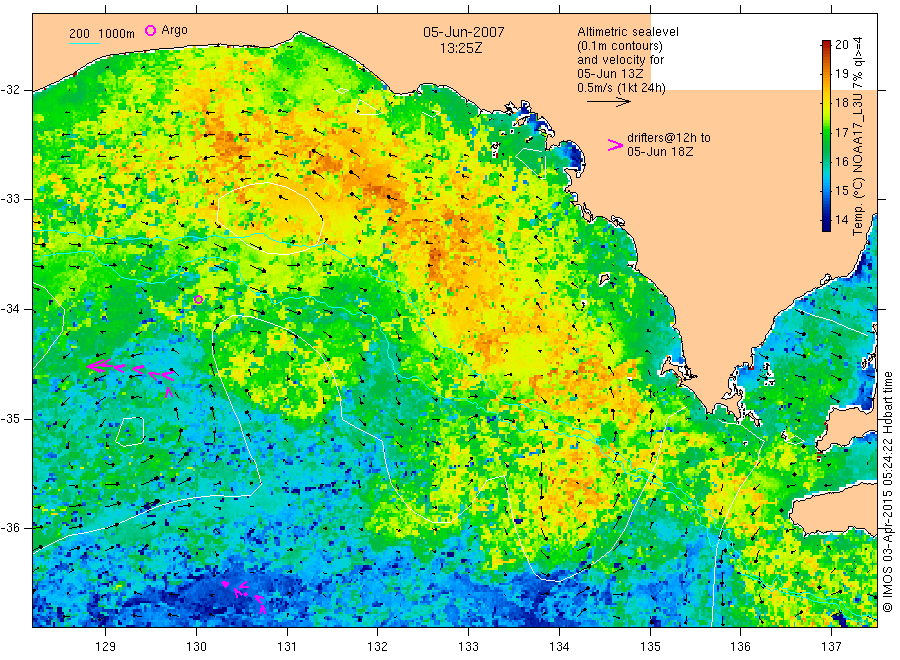Click colorbar tick value 17
The width and height of the screenshot is (900, 660).
click(x=841, y=132)
